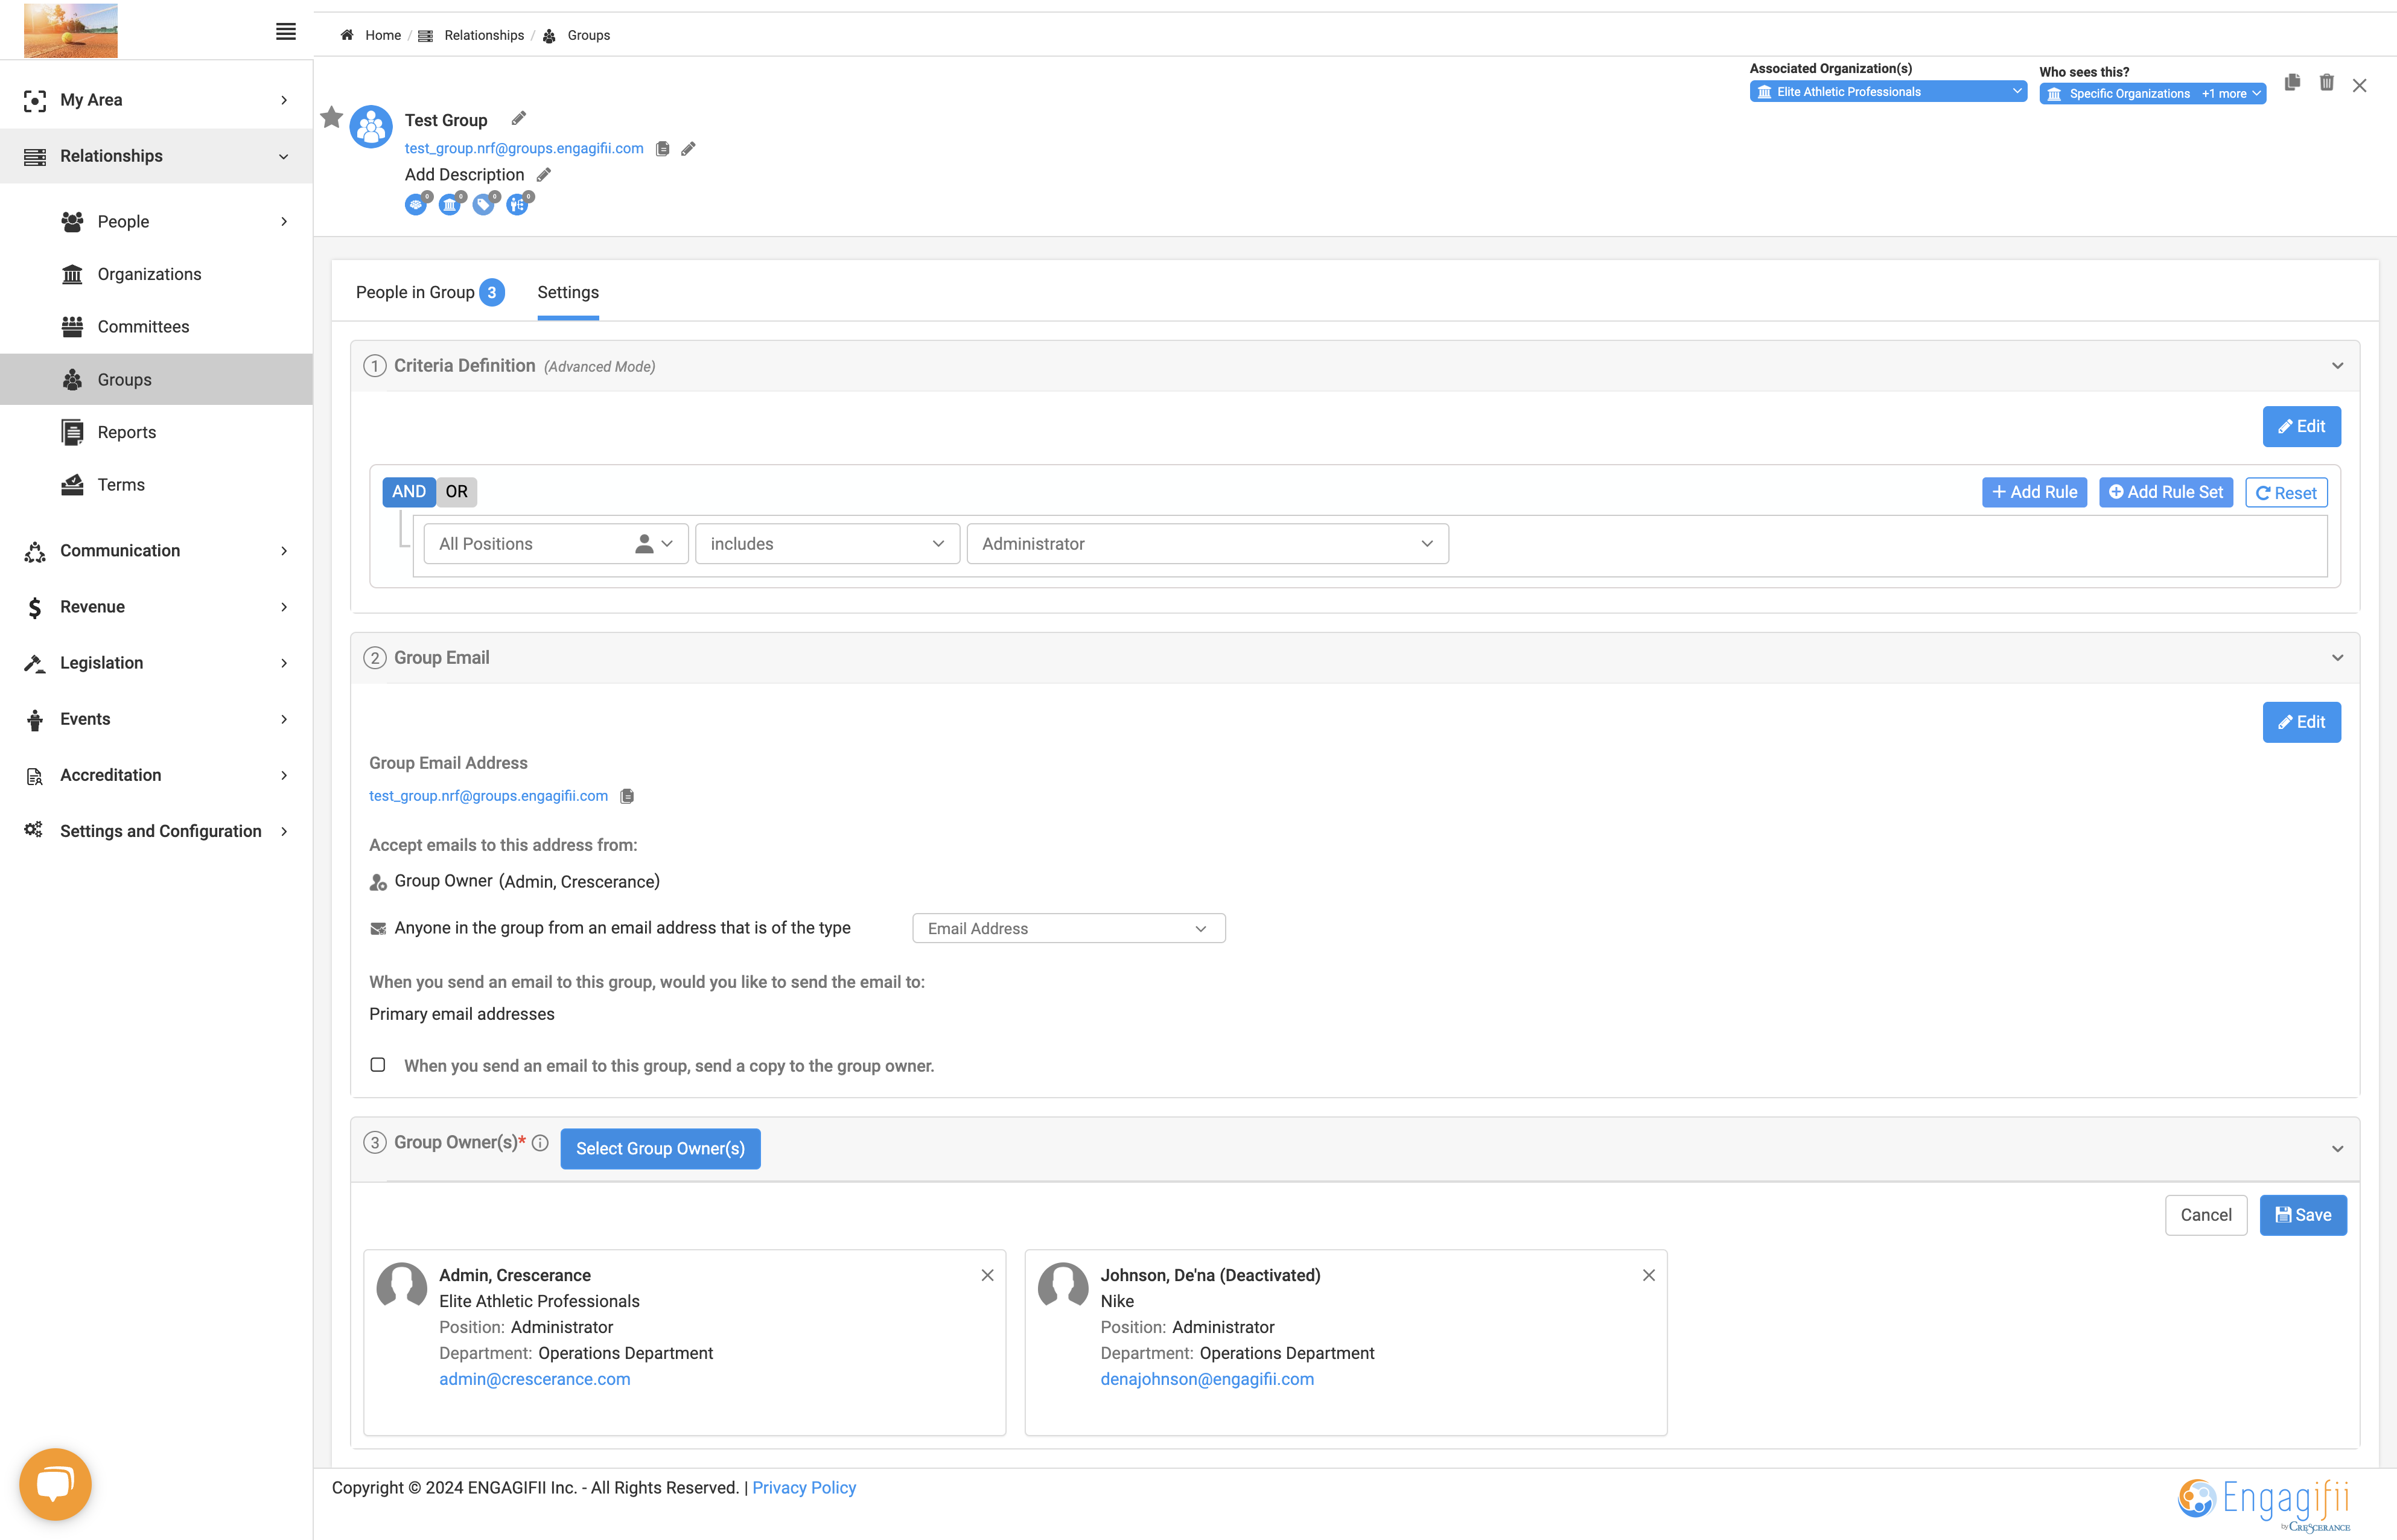Click Edit in the Criteria Definition section

click(2302, 427)
